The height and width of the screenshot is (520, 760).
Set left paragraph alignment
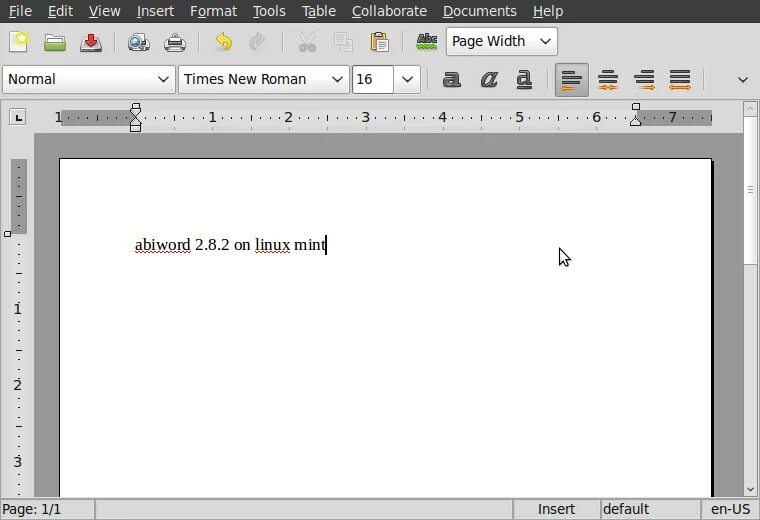(571, 80)
